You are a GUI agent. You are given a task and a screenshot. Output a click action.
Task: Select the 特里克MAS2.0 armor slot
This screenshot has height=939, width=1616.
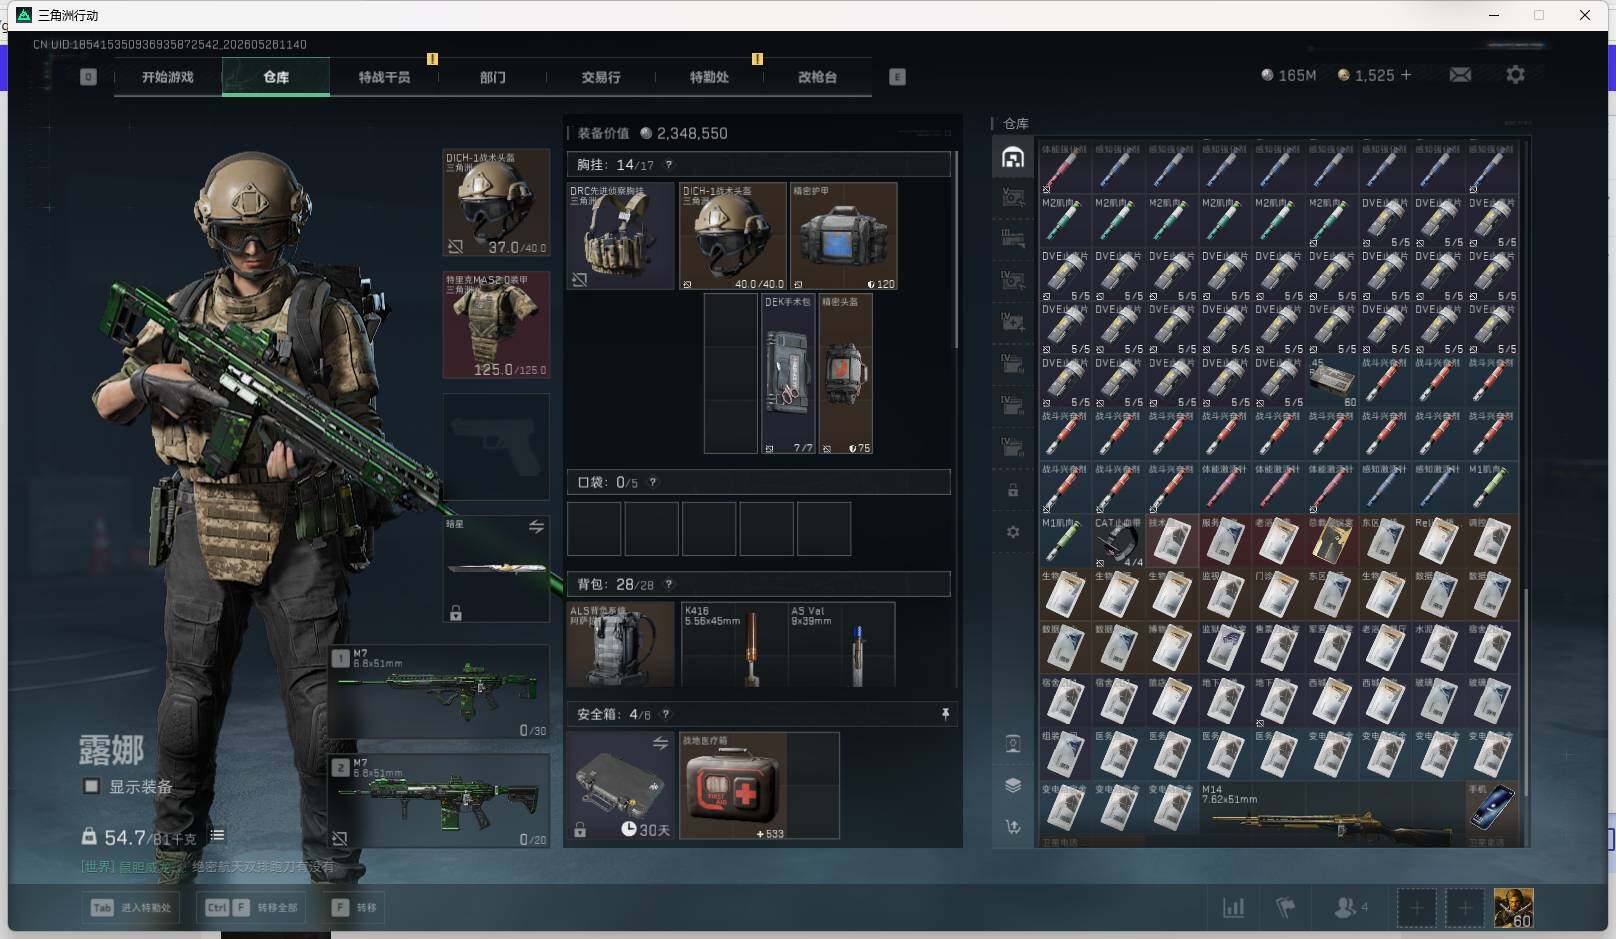pyautogui.click(x=496, y=325)
